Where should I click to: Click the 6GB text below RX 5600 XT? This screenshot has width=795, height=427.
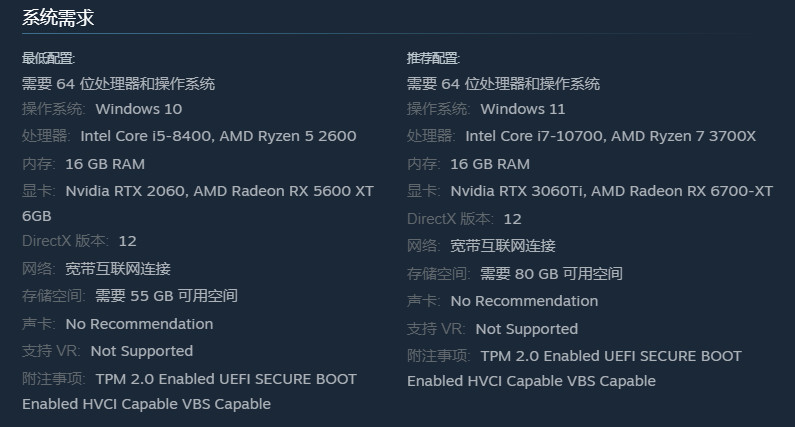37,216
